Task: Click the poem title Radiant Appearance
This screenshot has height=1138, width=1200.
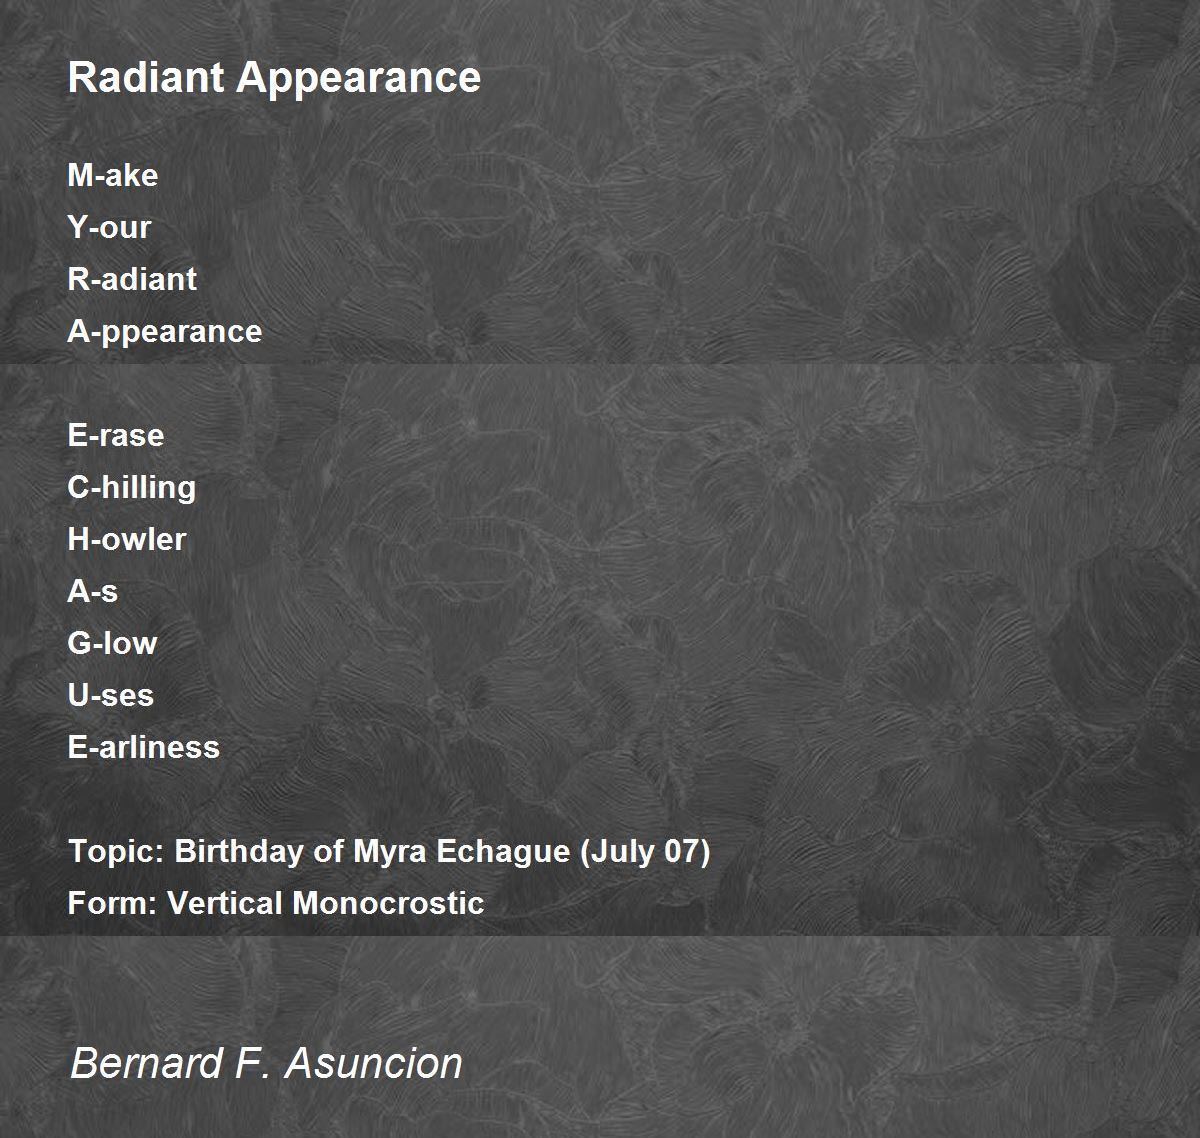Action: coord(274,78)
